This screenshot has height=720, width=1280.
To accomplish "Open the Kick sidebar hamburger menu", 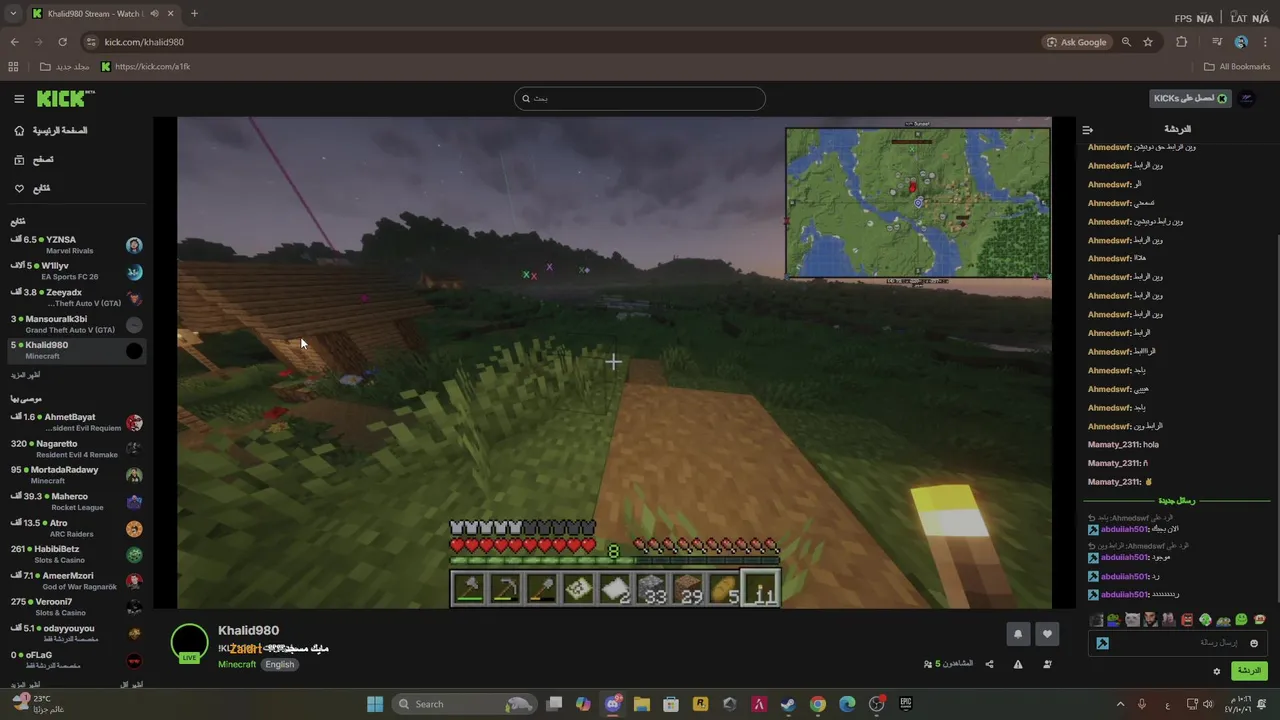I will pyautogui.click(x=19, y=99).
